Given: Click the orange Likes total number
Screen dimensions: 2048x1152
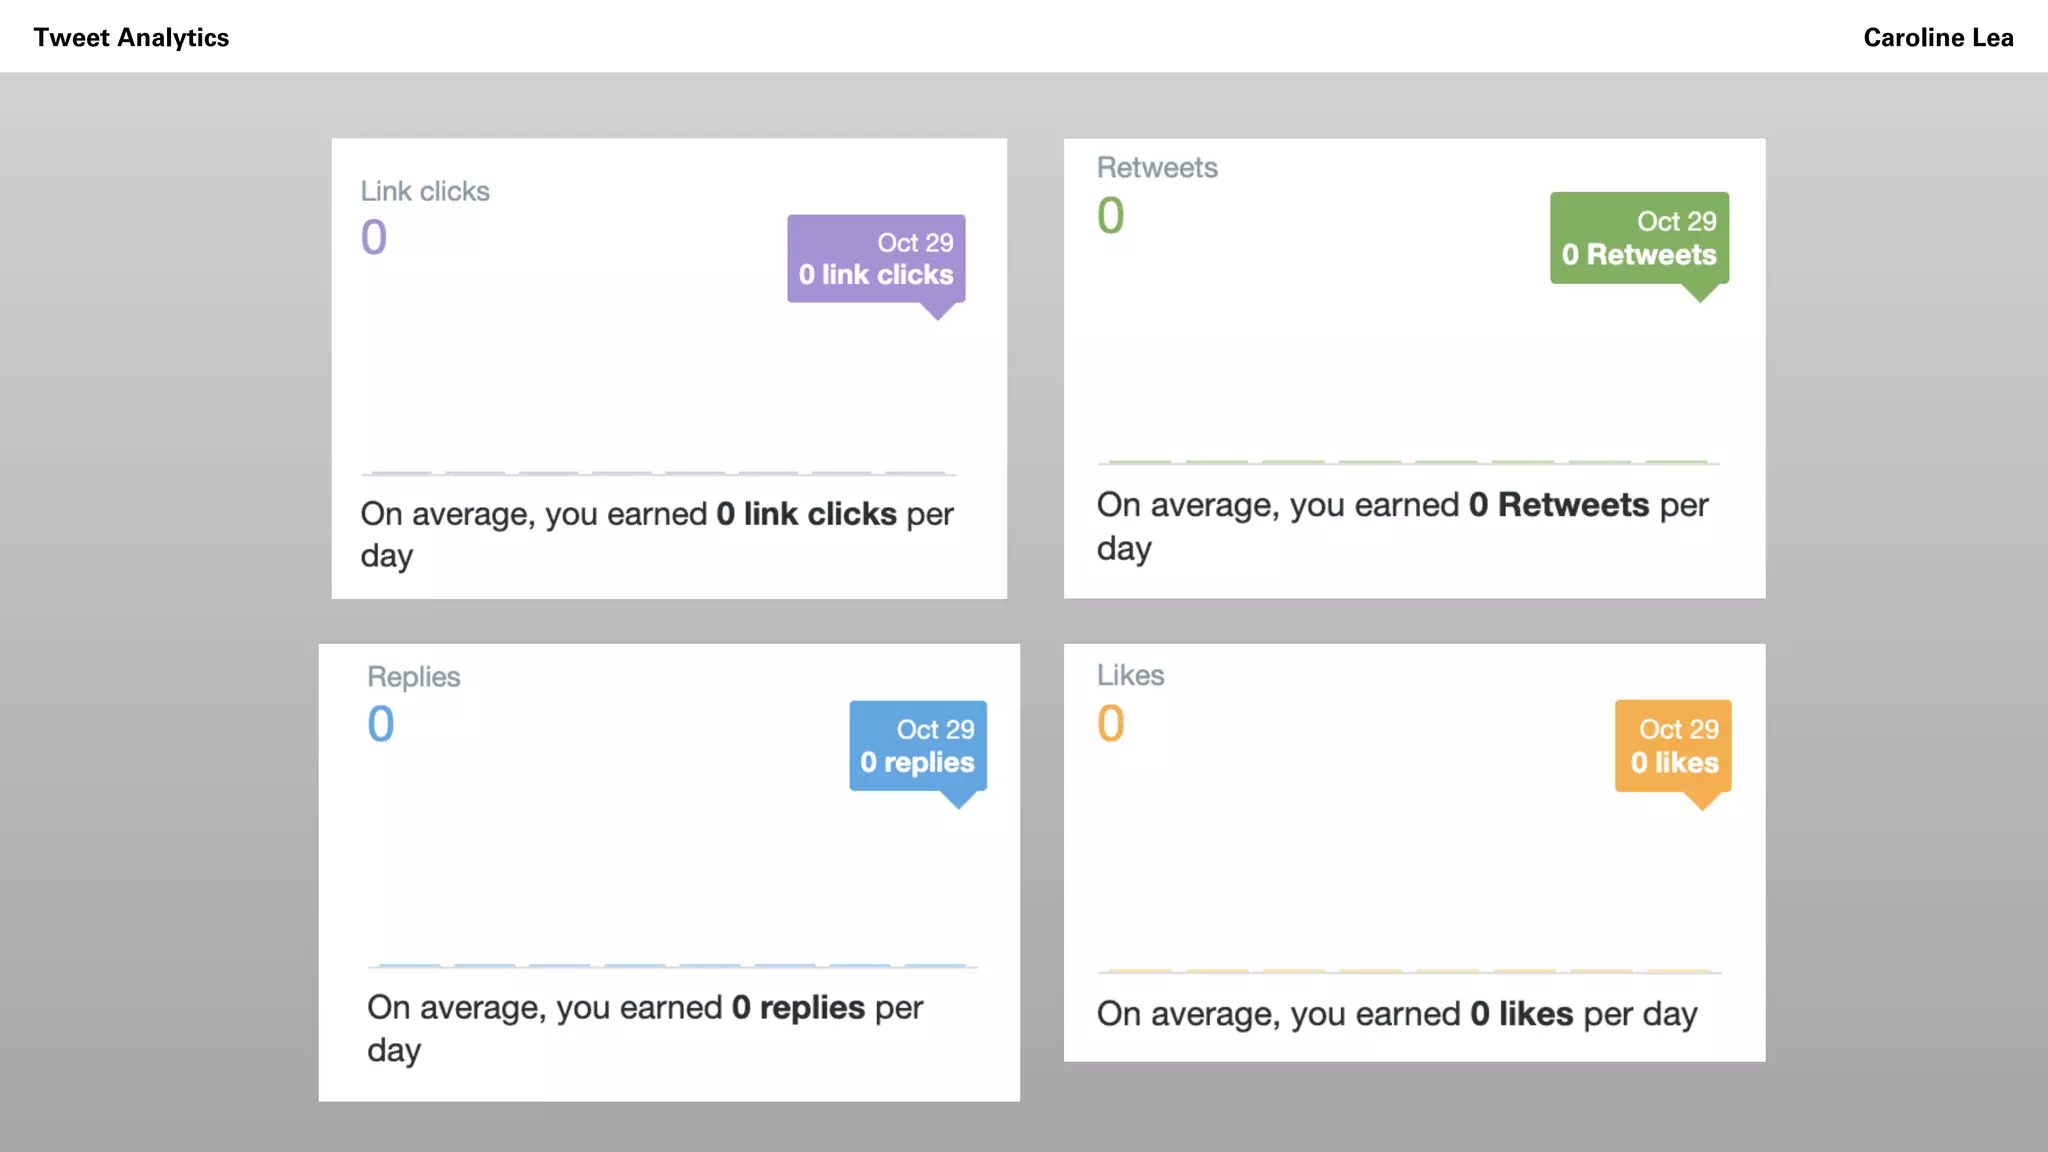Looking at the screenshot, I should (x=1111, y=724).
